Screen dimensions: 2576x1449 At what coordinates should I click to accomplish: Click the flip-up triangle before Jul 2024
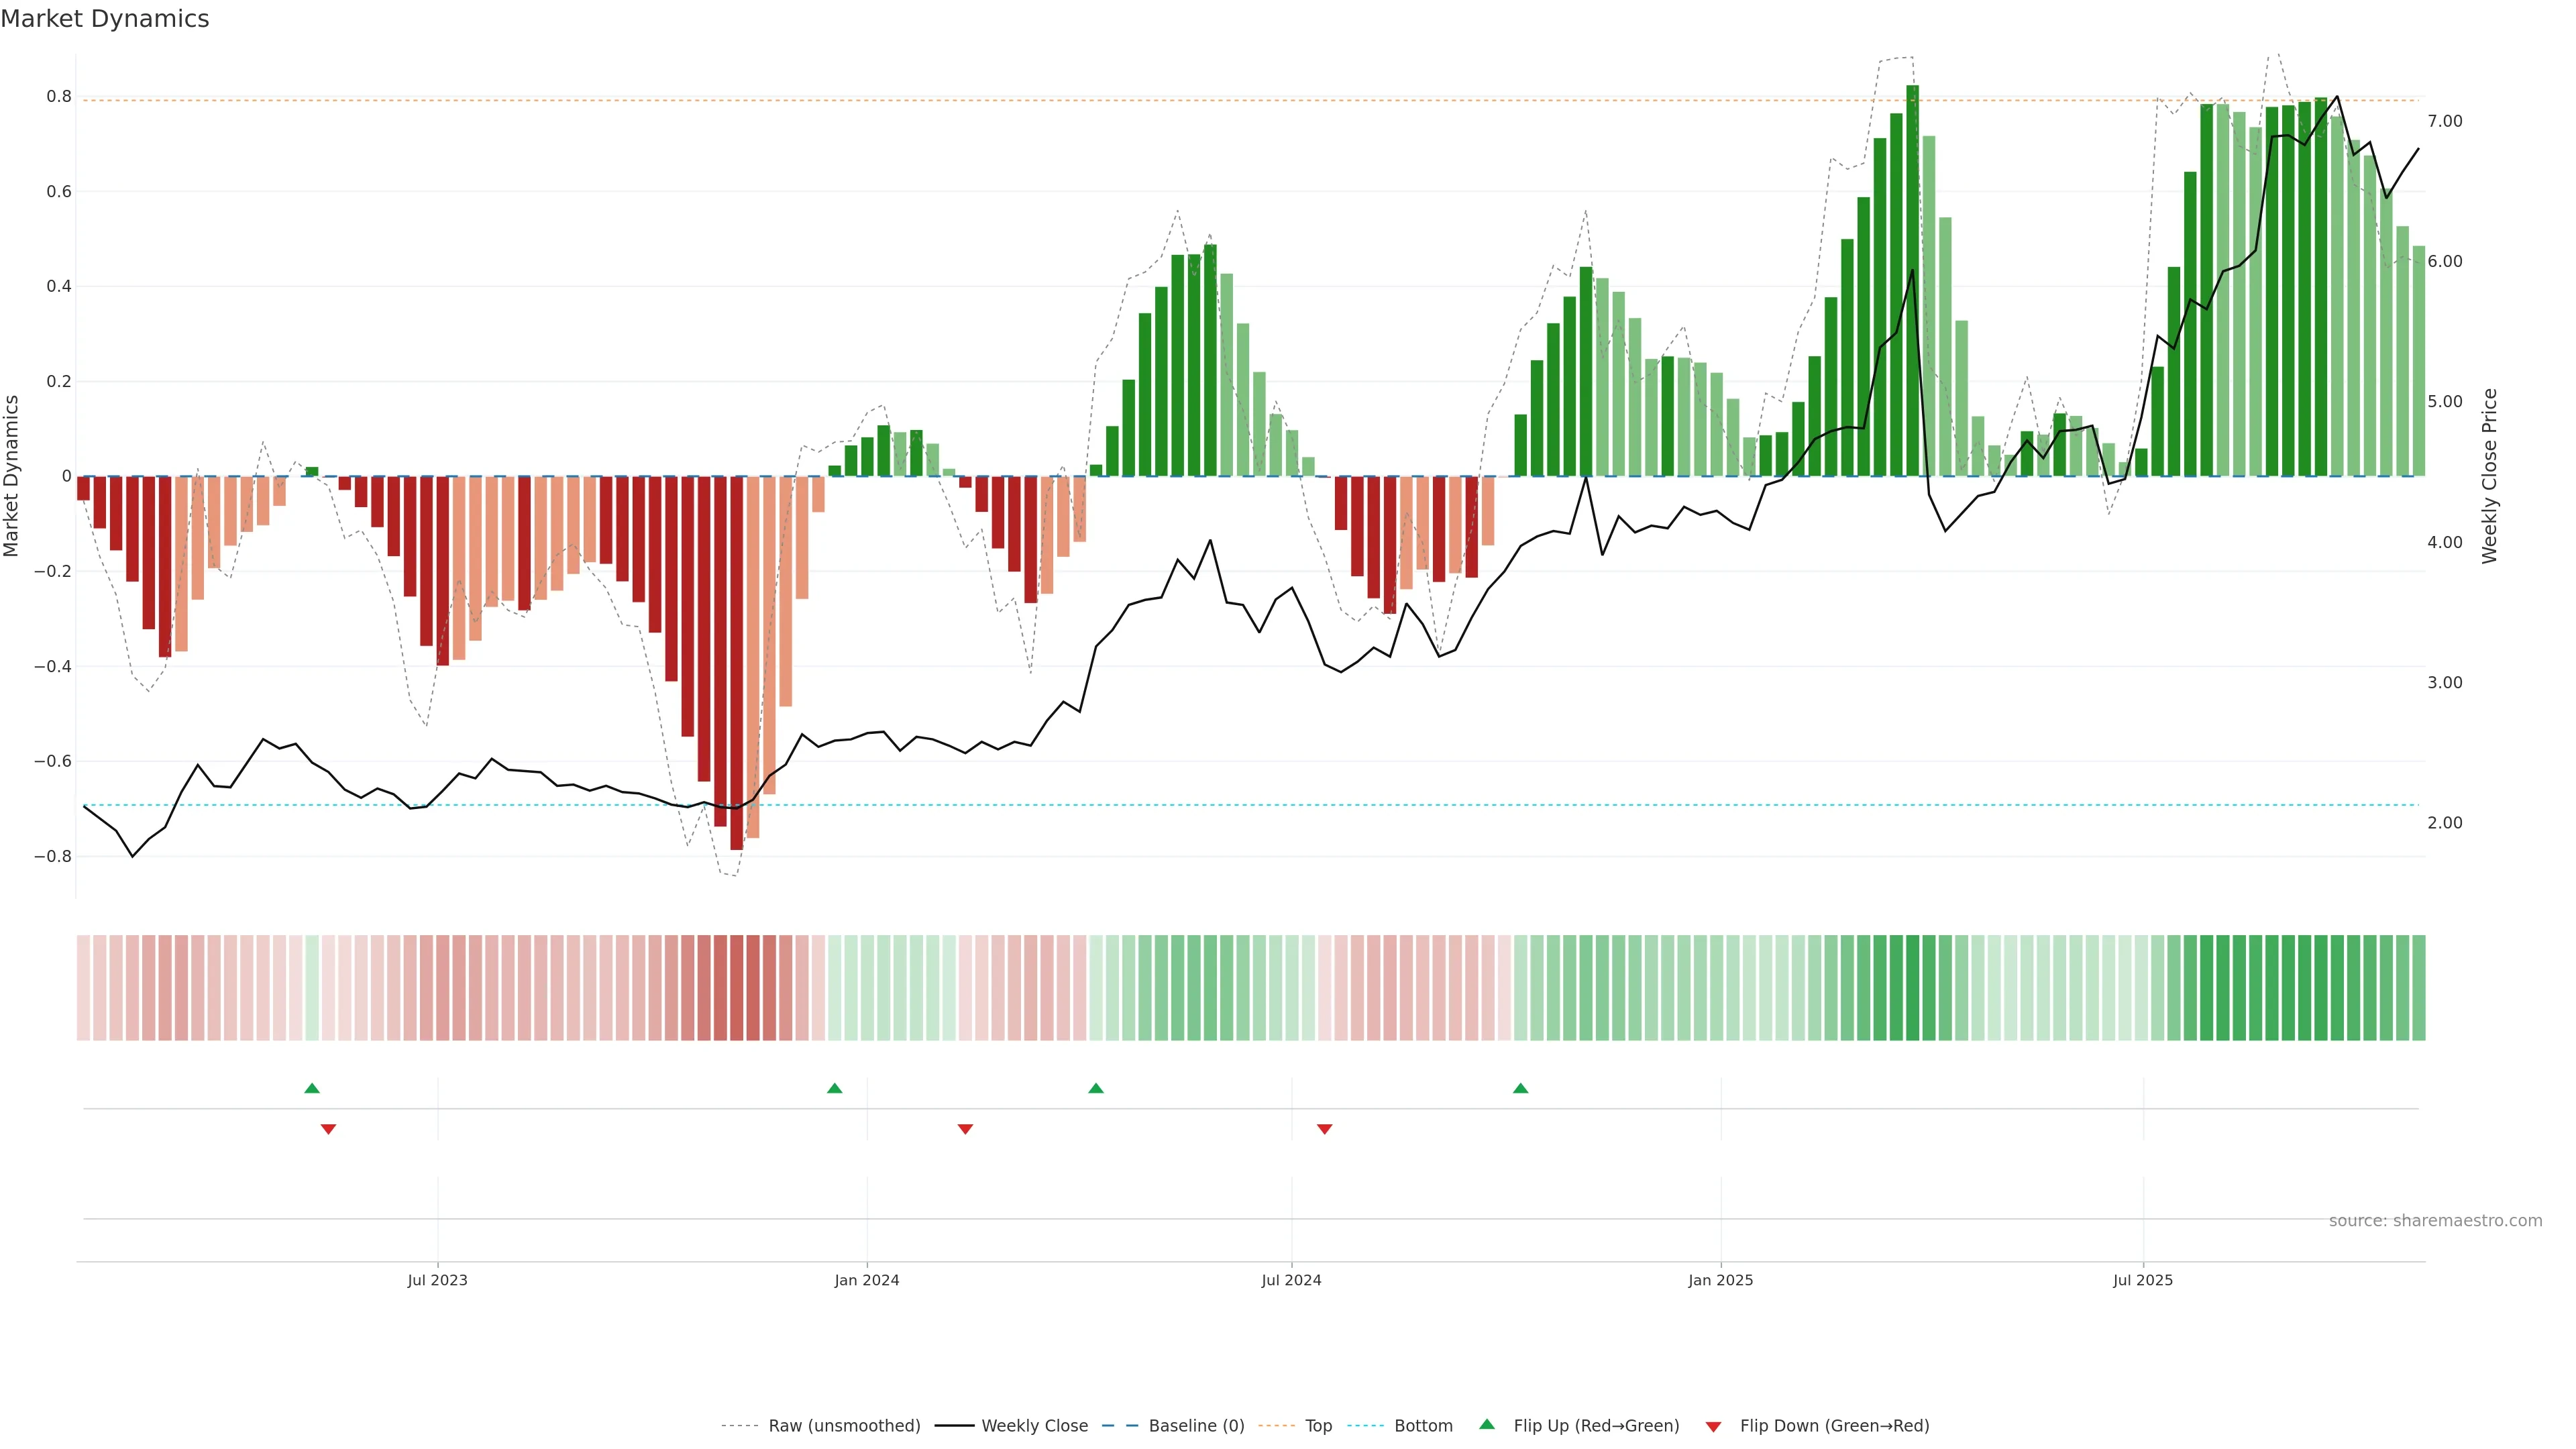pyautogui.click(x=1096, y=1088)
